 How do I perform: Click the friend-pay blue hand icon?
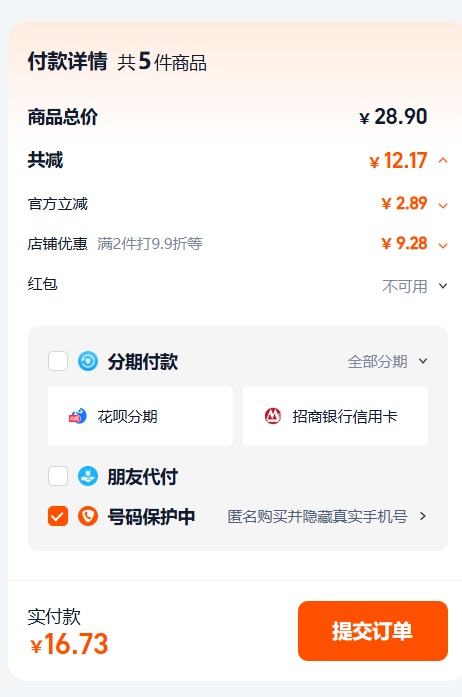[88, 476]
